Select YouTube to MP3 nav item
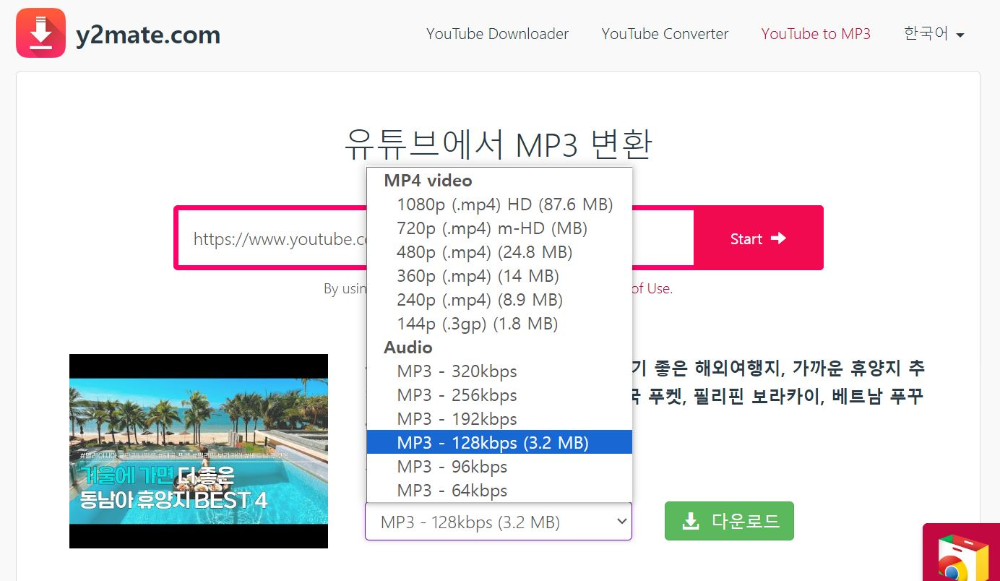Screen dimensions: 1000x581 [816, 34]
